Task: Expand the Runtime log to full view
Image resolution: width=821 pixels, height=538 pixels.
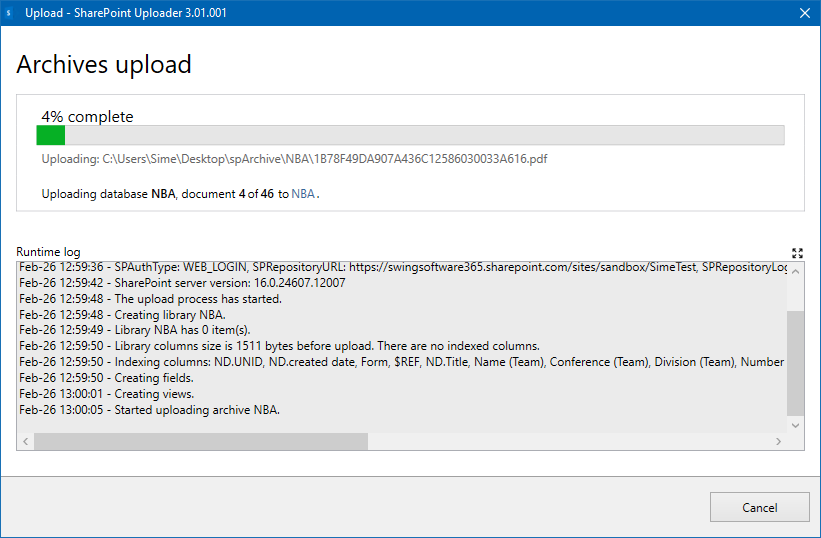Action: [x=796, y=253]
